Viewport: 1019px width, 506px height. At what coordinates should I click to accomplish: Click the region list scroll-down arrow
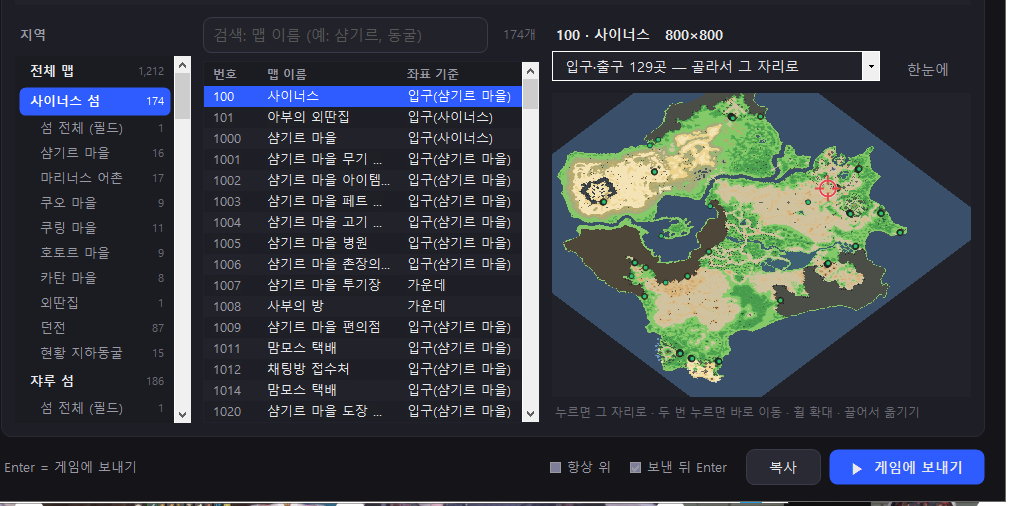[x=182, y=414]
